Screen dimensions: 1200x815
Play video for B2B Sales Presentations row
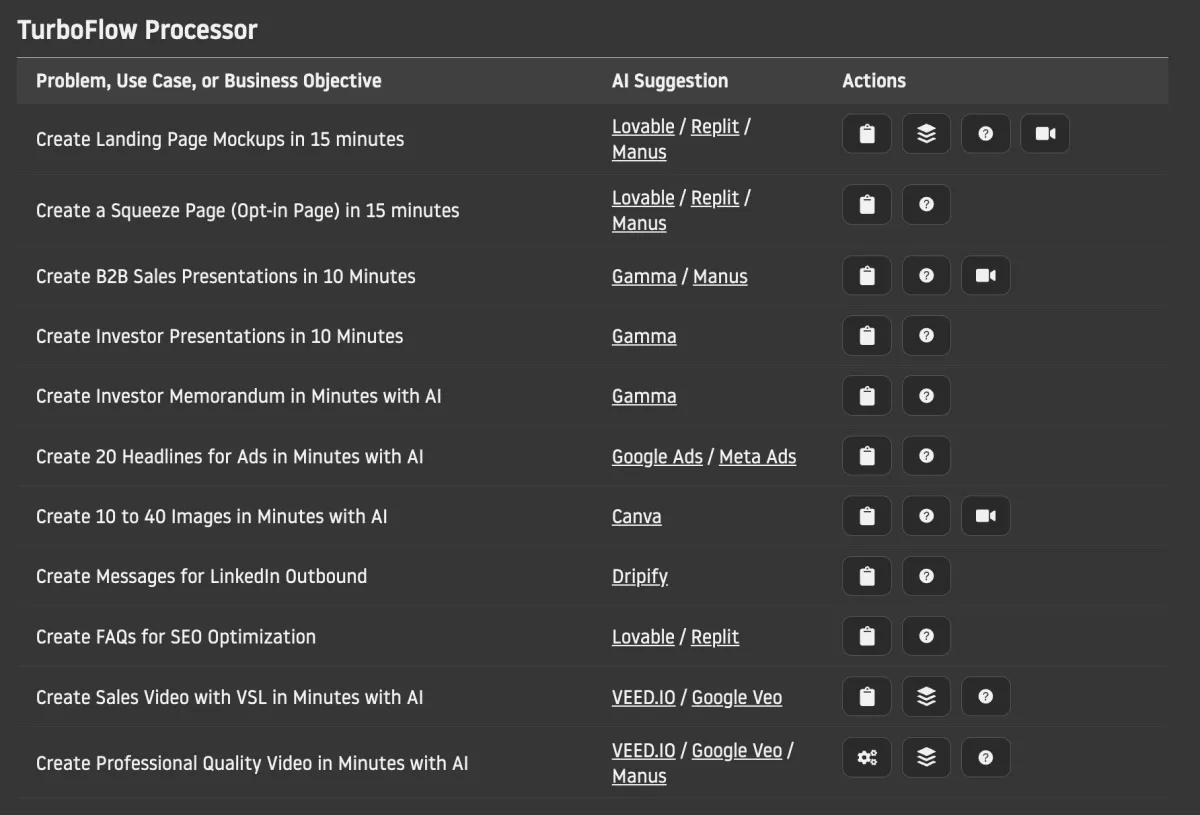click(986, 276)
